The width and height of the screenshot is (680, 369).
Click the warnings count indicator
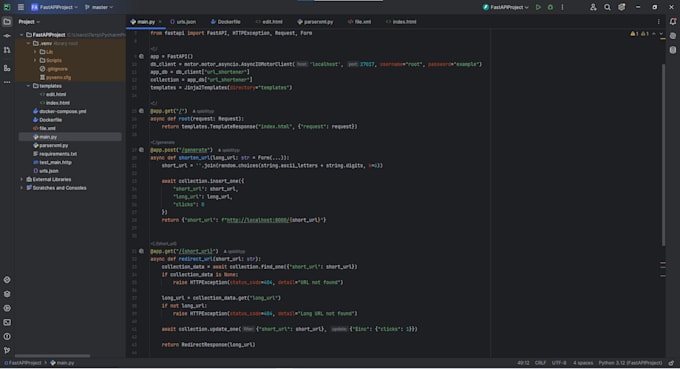[640, 34]
